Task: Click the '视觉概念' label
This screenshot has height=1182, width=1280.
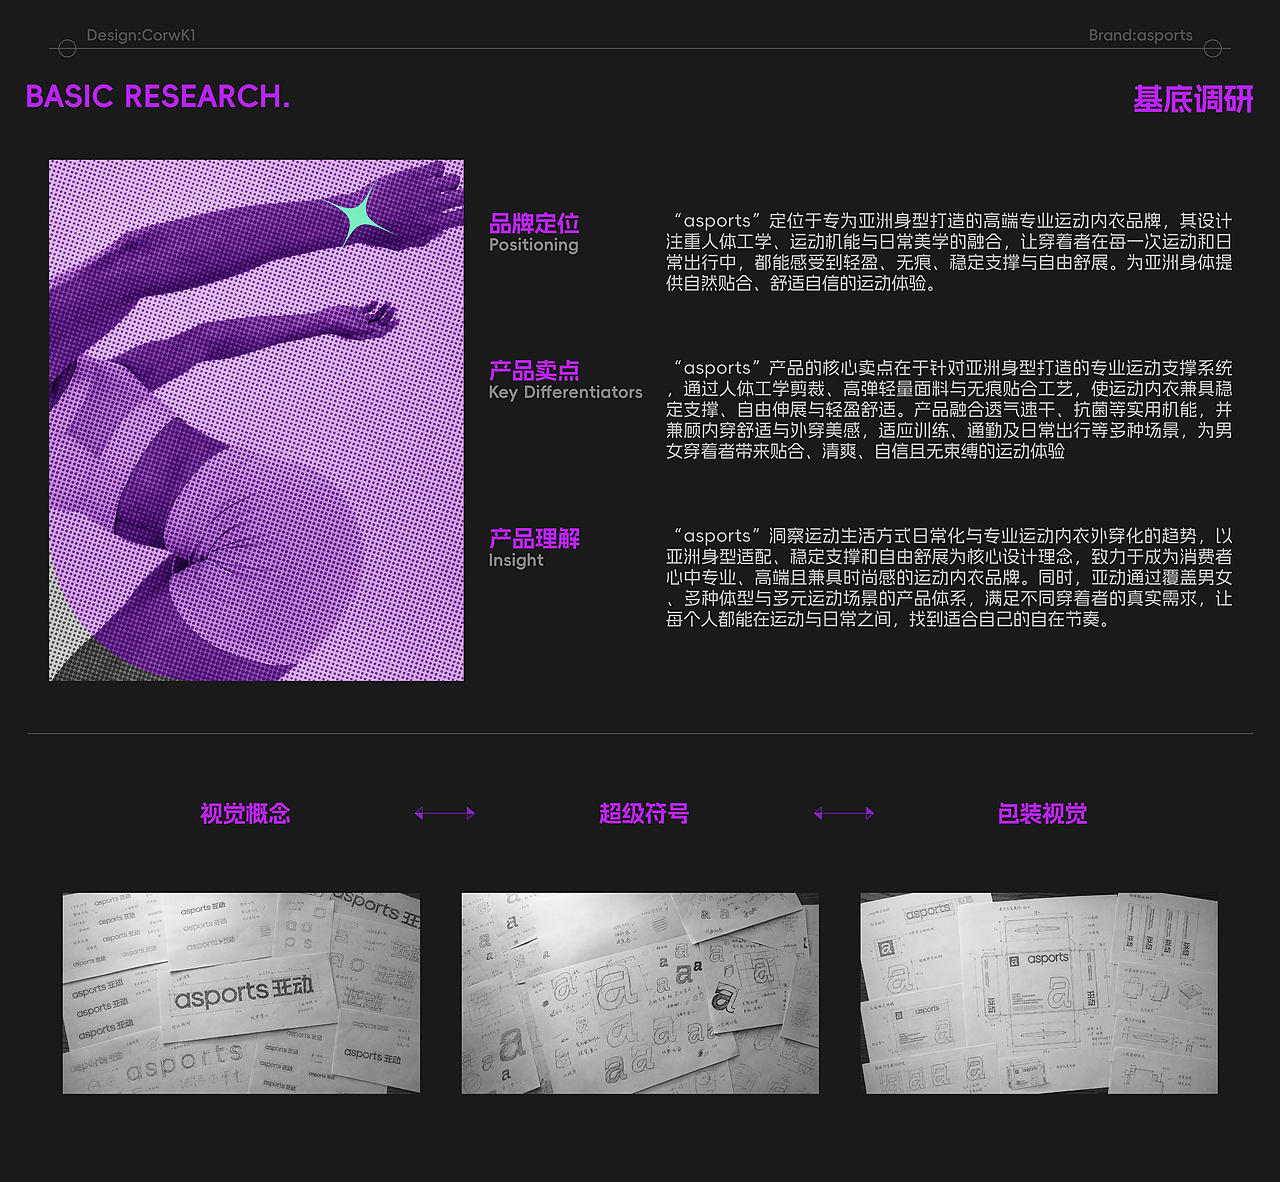Action: point(245,814)
